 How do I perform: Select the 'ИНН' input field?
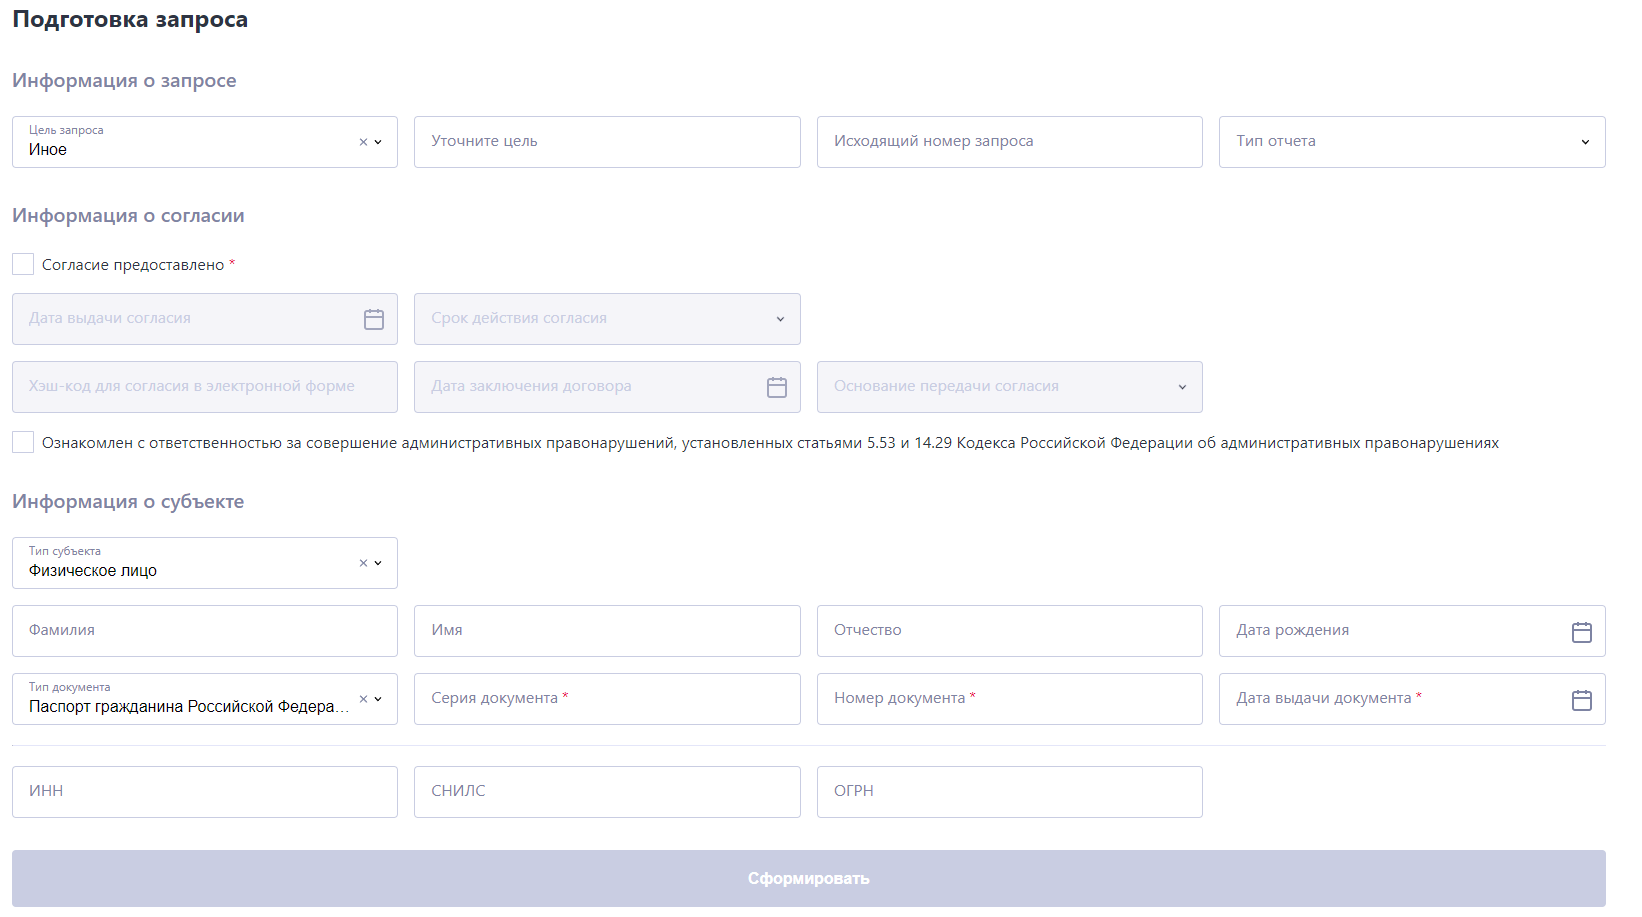pos(204,792)
